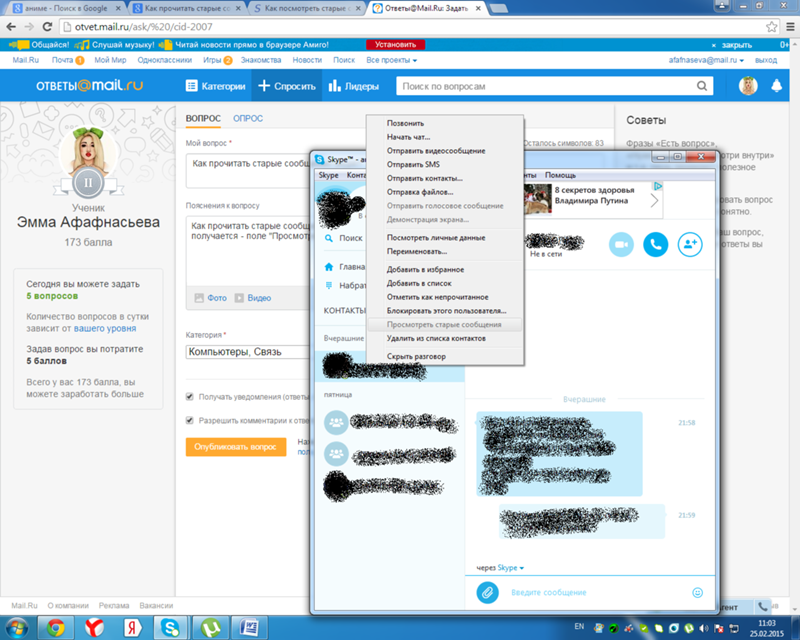This screenshot has width=800, height=640.
Task: Switch to the ОПРОС tab
Action: (248, 118)
